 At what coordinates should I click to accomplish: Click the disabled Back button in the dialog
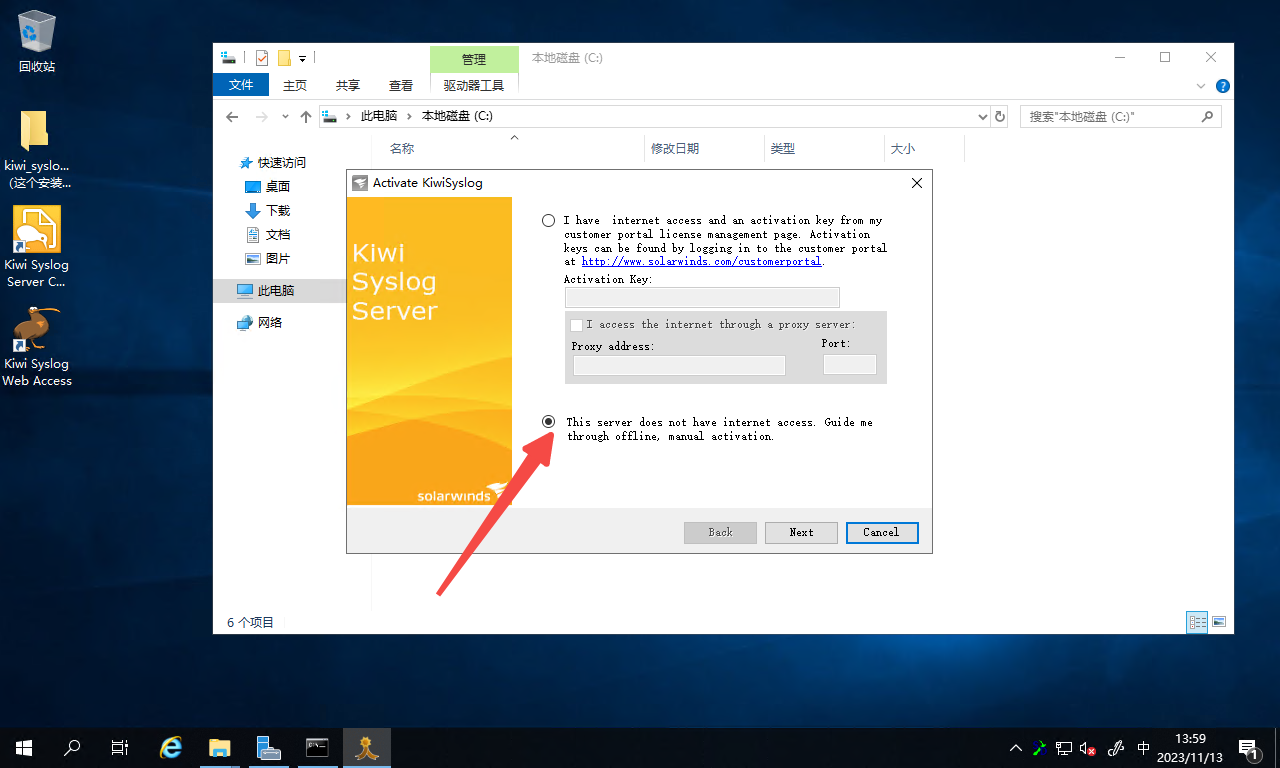[x=720, y=532]
